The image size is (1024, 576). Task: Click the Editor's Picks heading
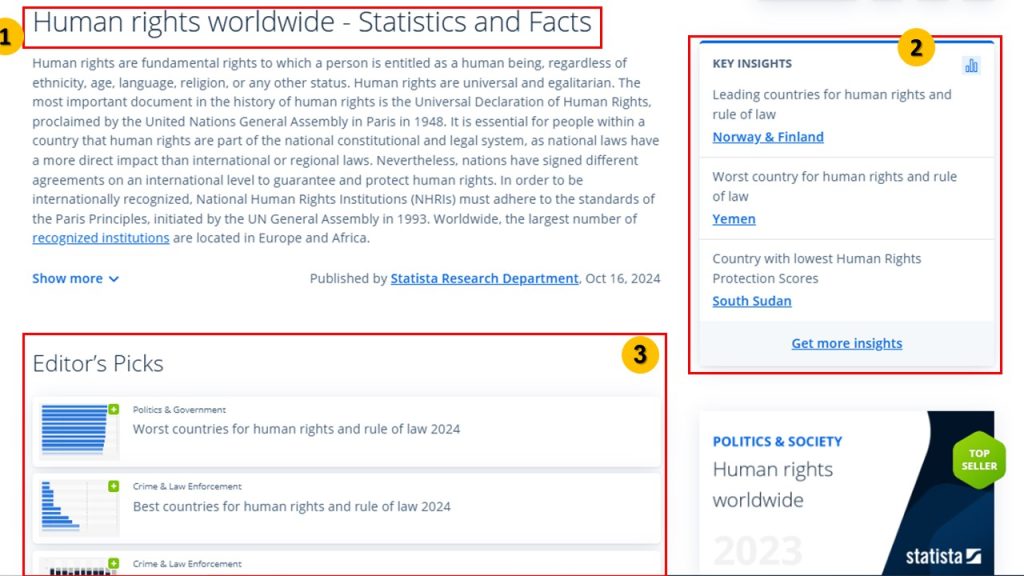[98, 363]
